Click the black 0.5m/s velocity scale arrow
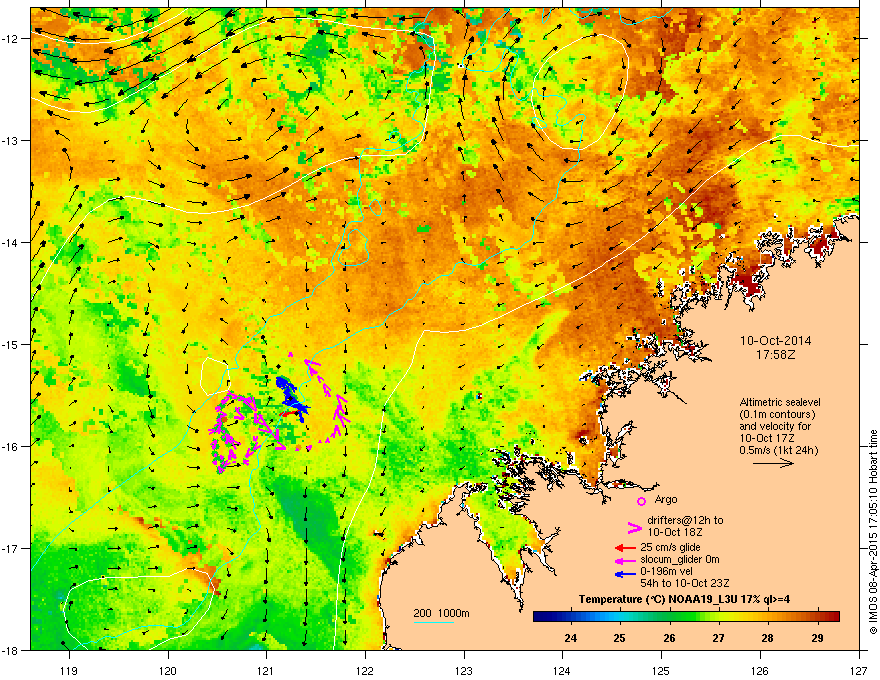Viewport: 880px width, 680px height. click(773, 463)
